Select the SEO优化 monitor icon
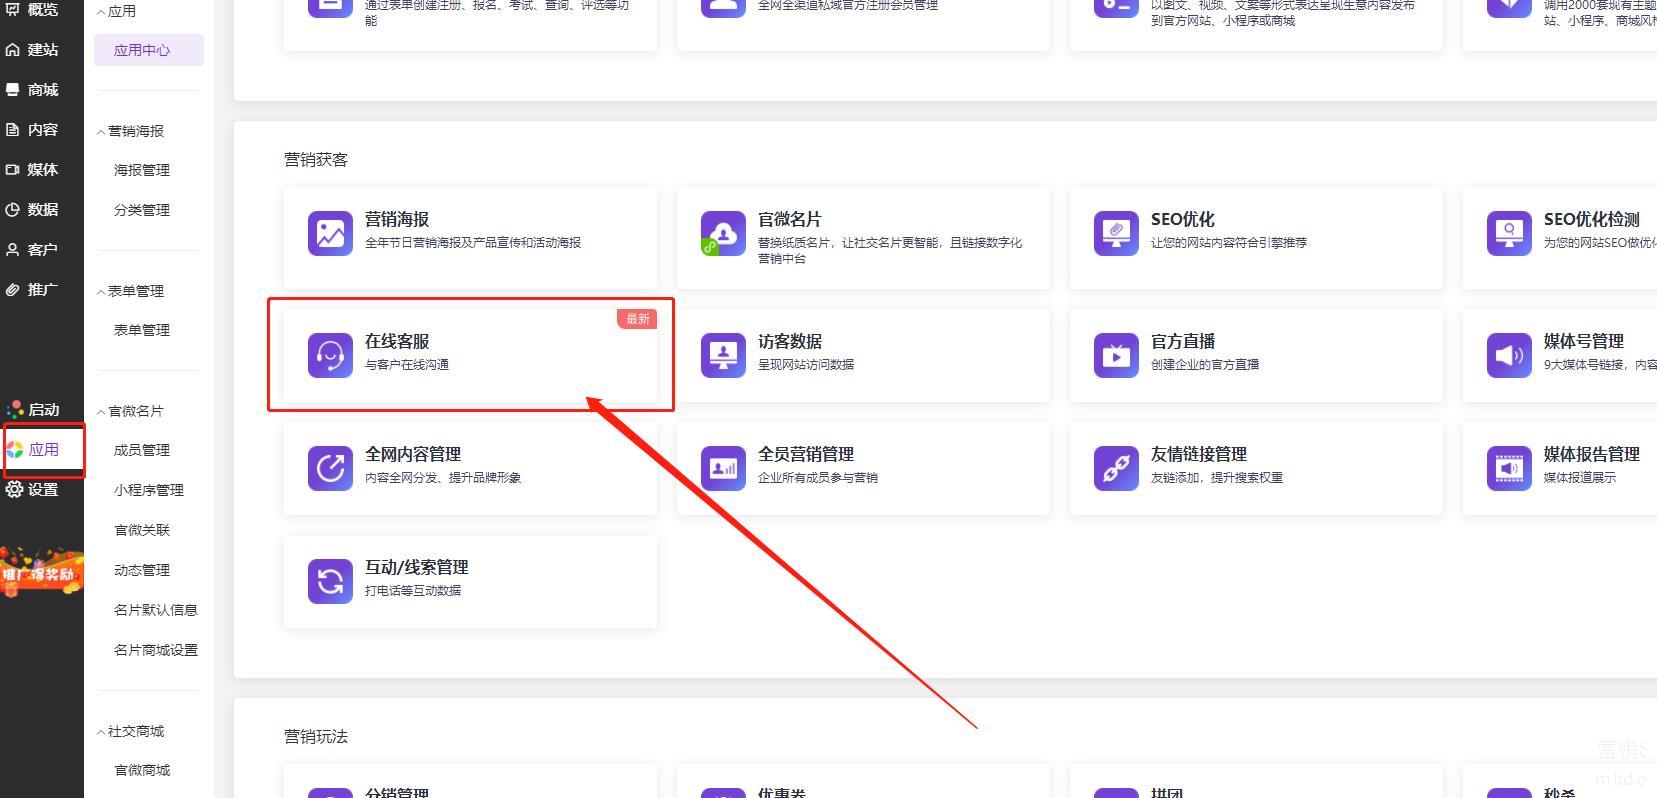This screenshot has width=1657, height=798. point(1116,233)
